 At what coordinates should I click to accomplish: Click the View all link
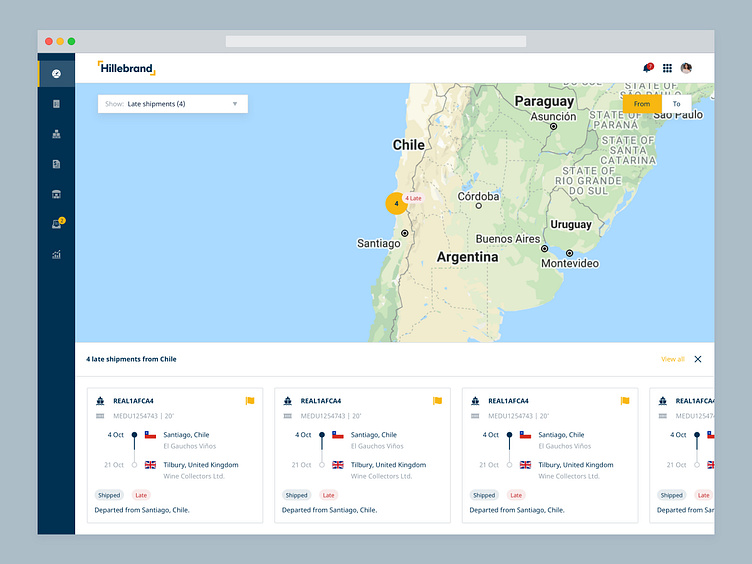coord(672,359)
